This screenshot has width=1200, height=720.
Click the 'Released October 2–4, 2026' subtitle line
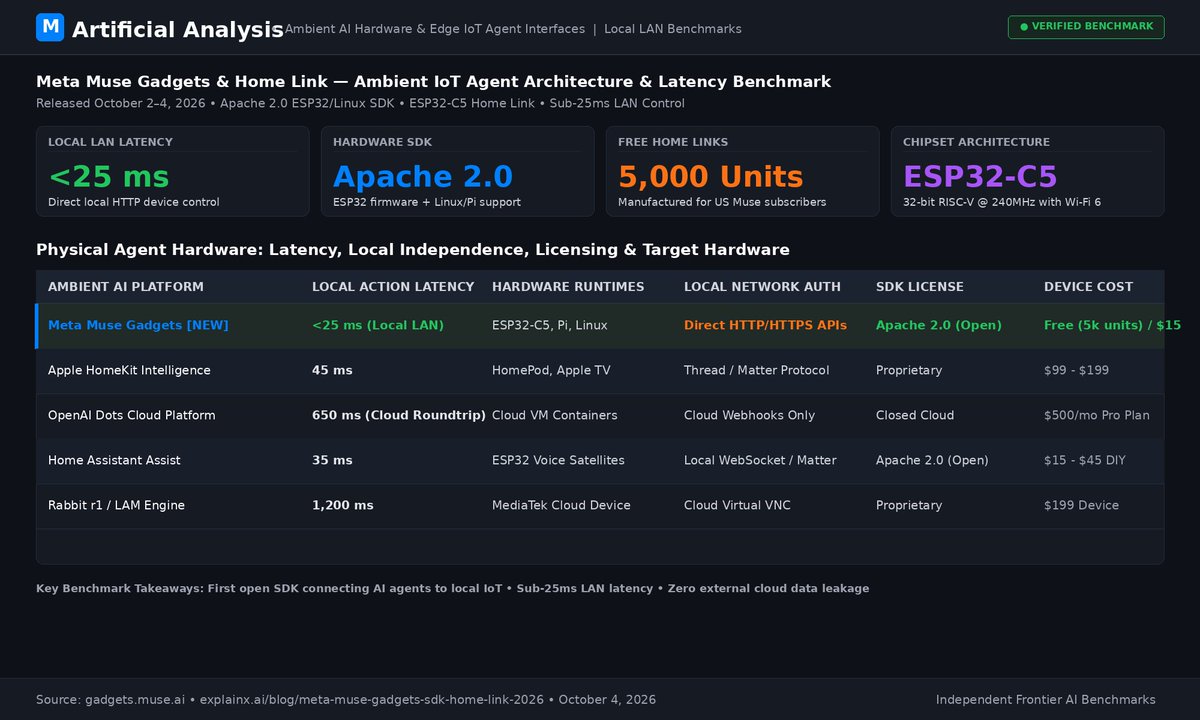tap(360, 103)
